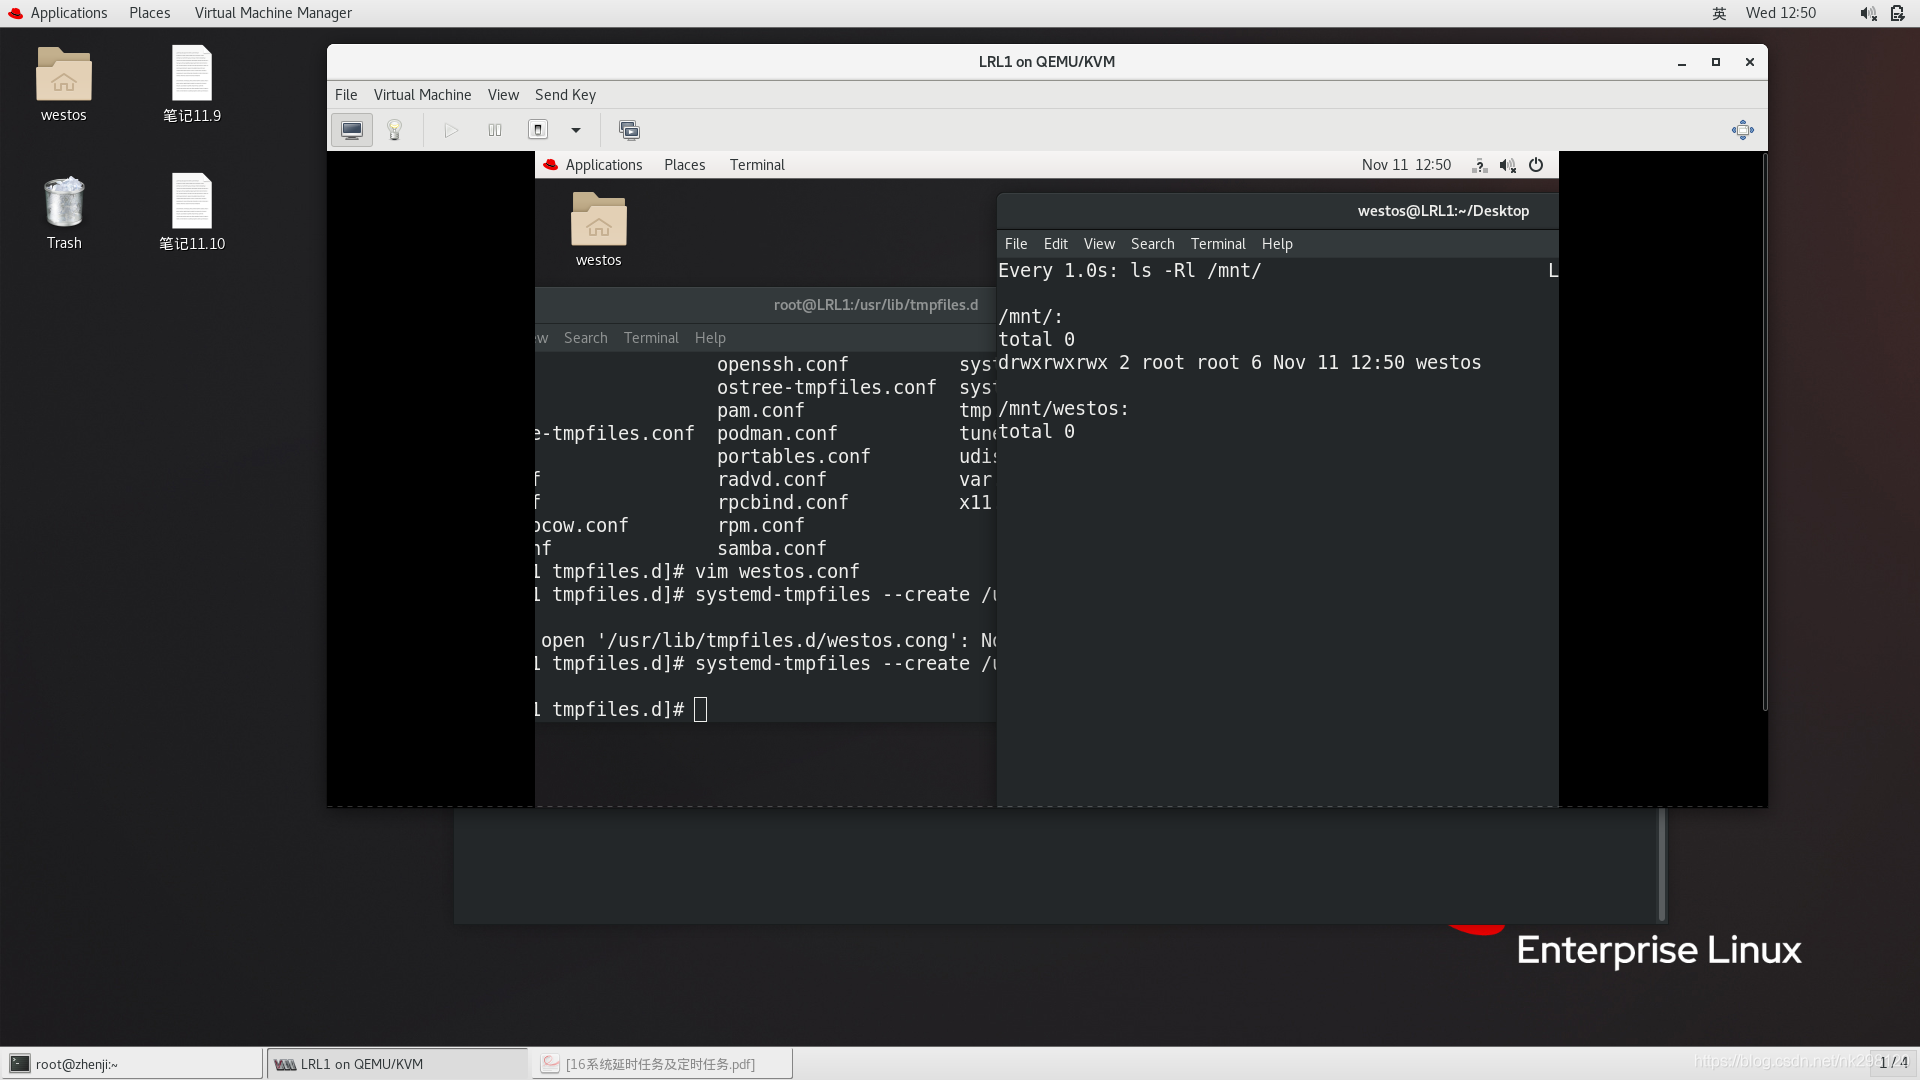Open 笔记11.10 document on desktop
This screenshot has height=1080, width=1920.
(x=192, y=213)
